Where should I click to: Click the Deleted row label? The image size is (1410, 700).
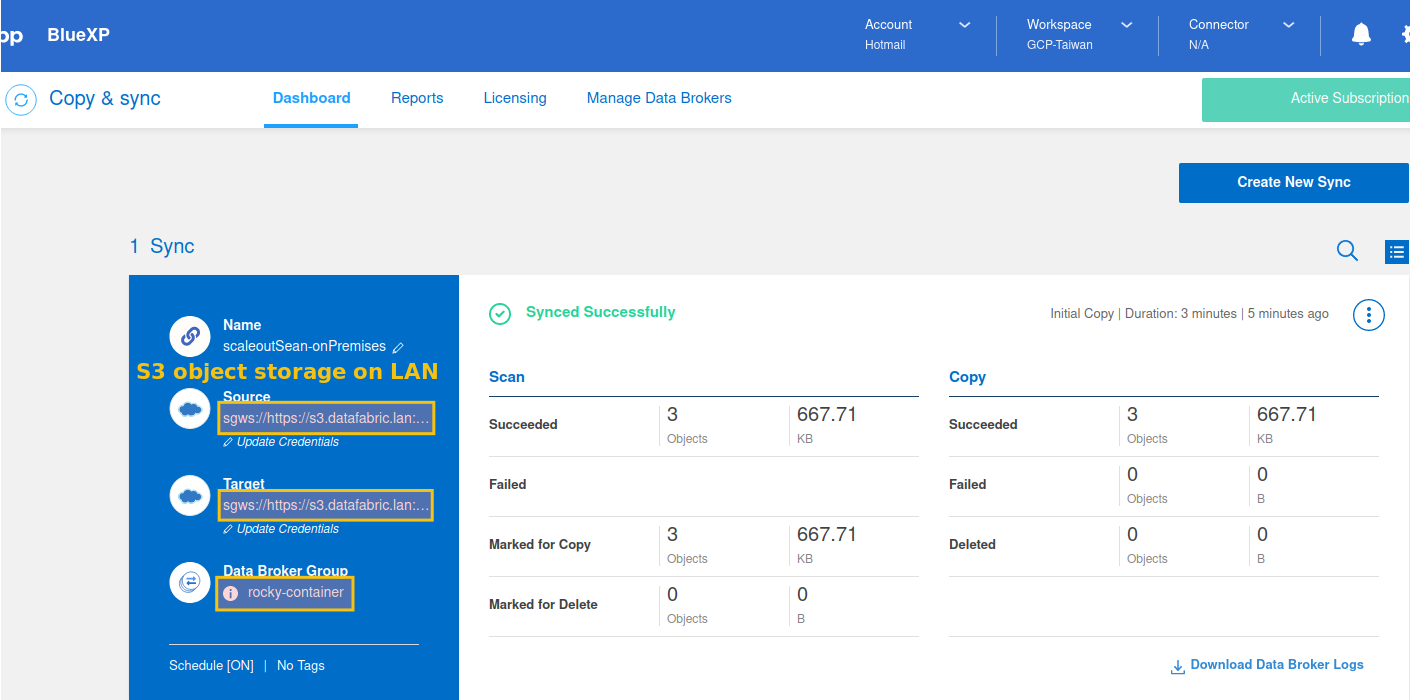tap(972, 544)
